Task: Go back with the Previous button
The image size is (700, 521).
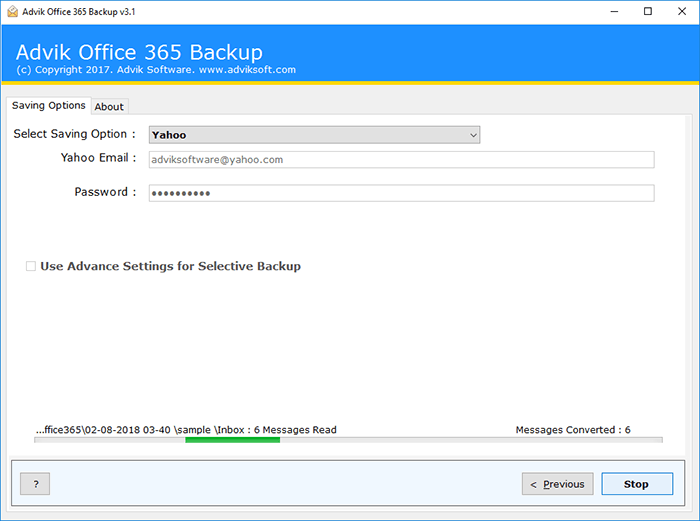Action: pyautogui.click(x=558, y=484)
